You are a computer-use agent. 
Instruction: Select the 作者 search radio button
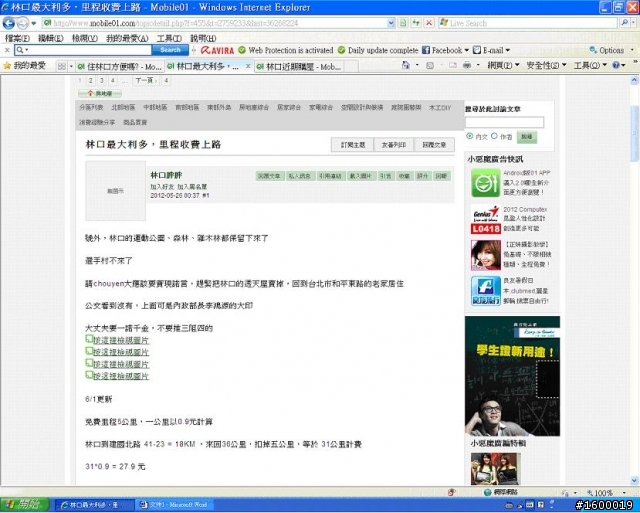pyautogui.click(x=494, y=136)
